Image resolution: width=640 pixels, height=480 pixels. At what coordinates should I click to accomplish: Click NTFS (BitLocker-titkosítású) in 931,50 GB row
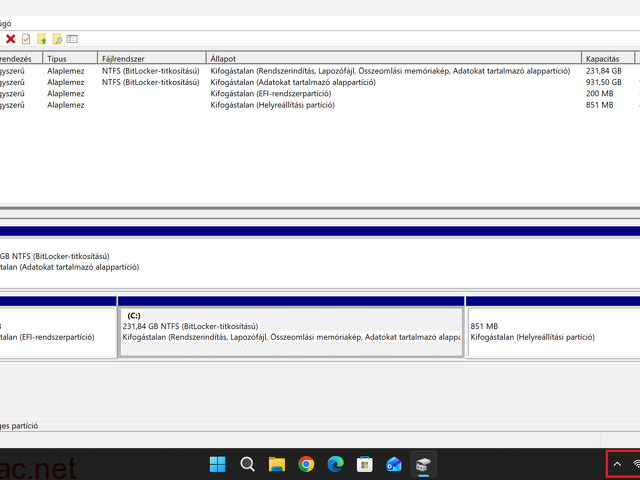(151, 82)
